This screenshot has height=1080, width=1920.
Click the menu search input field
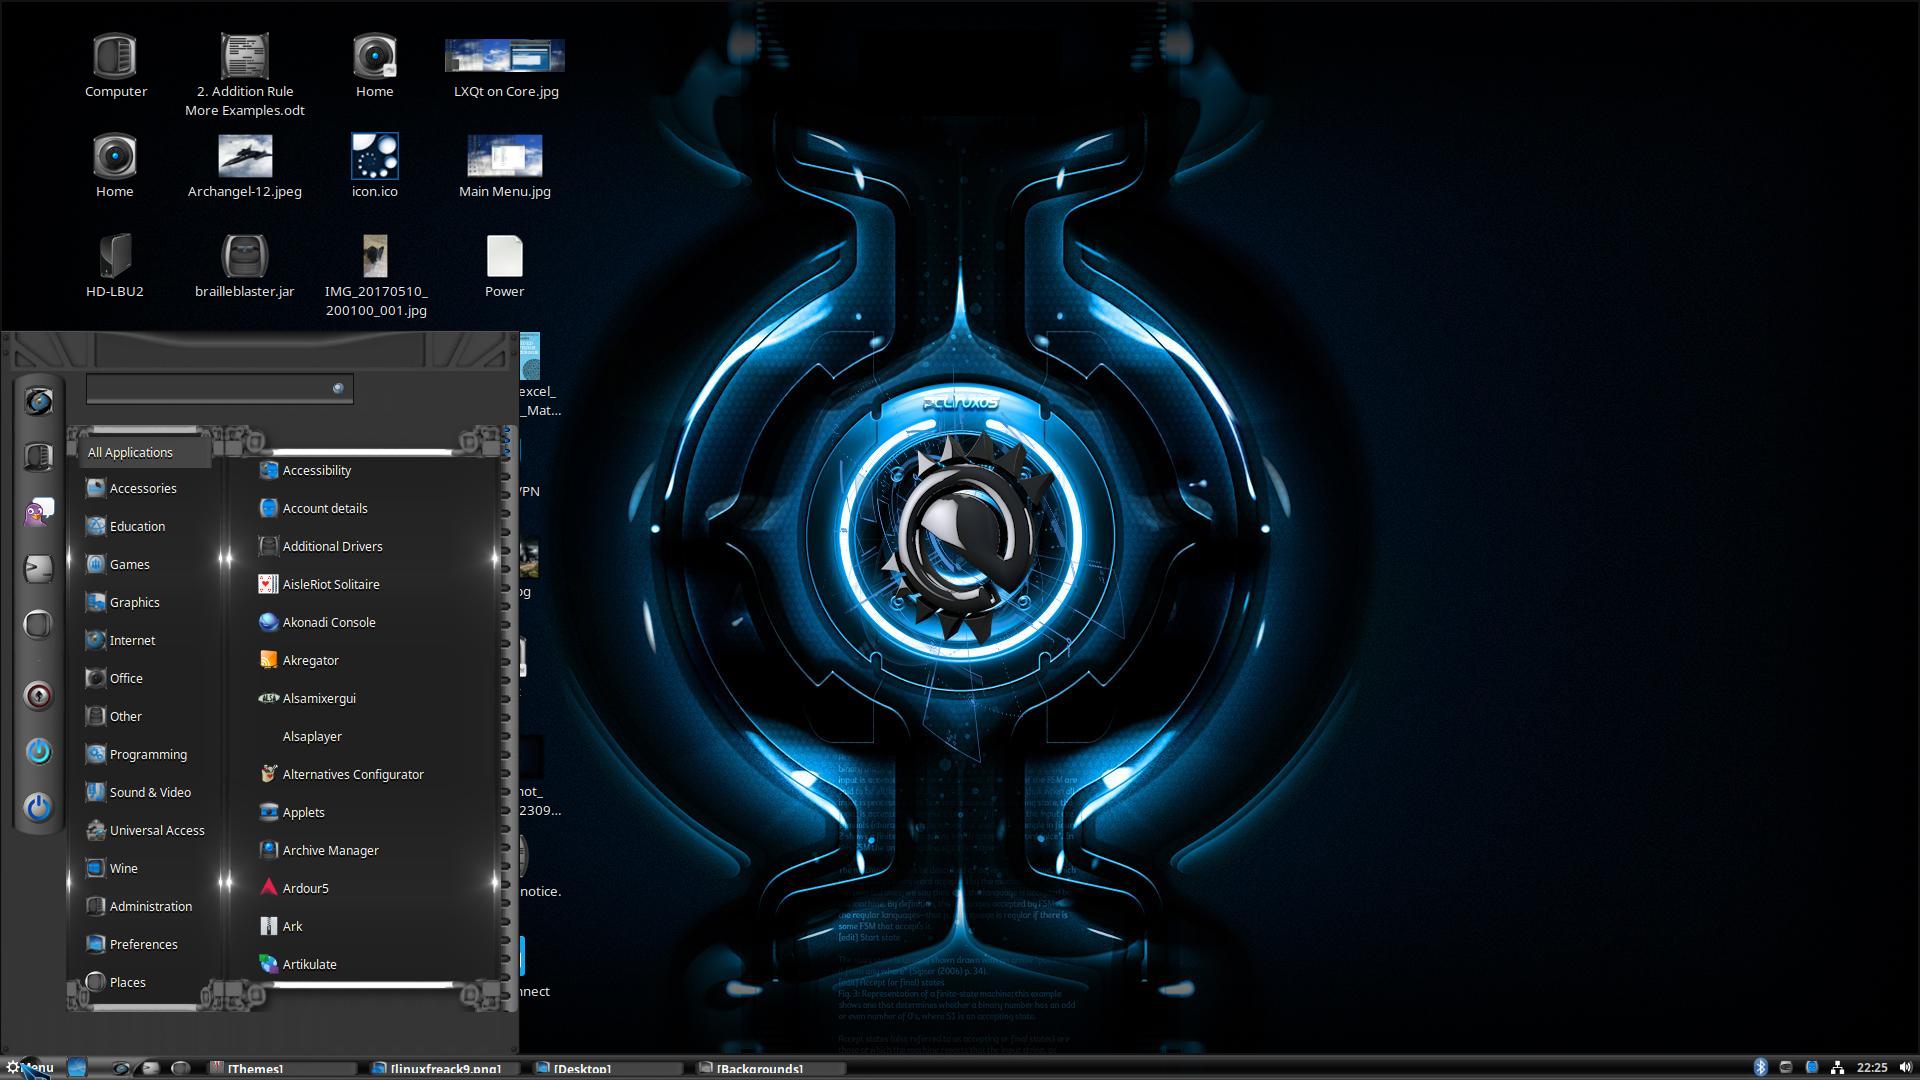click(x=210, y=389)
